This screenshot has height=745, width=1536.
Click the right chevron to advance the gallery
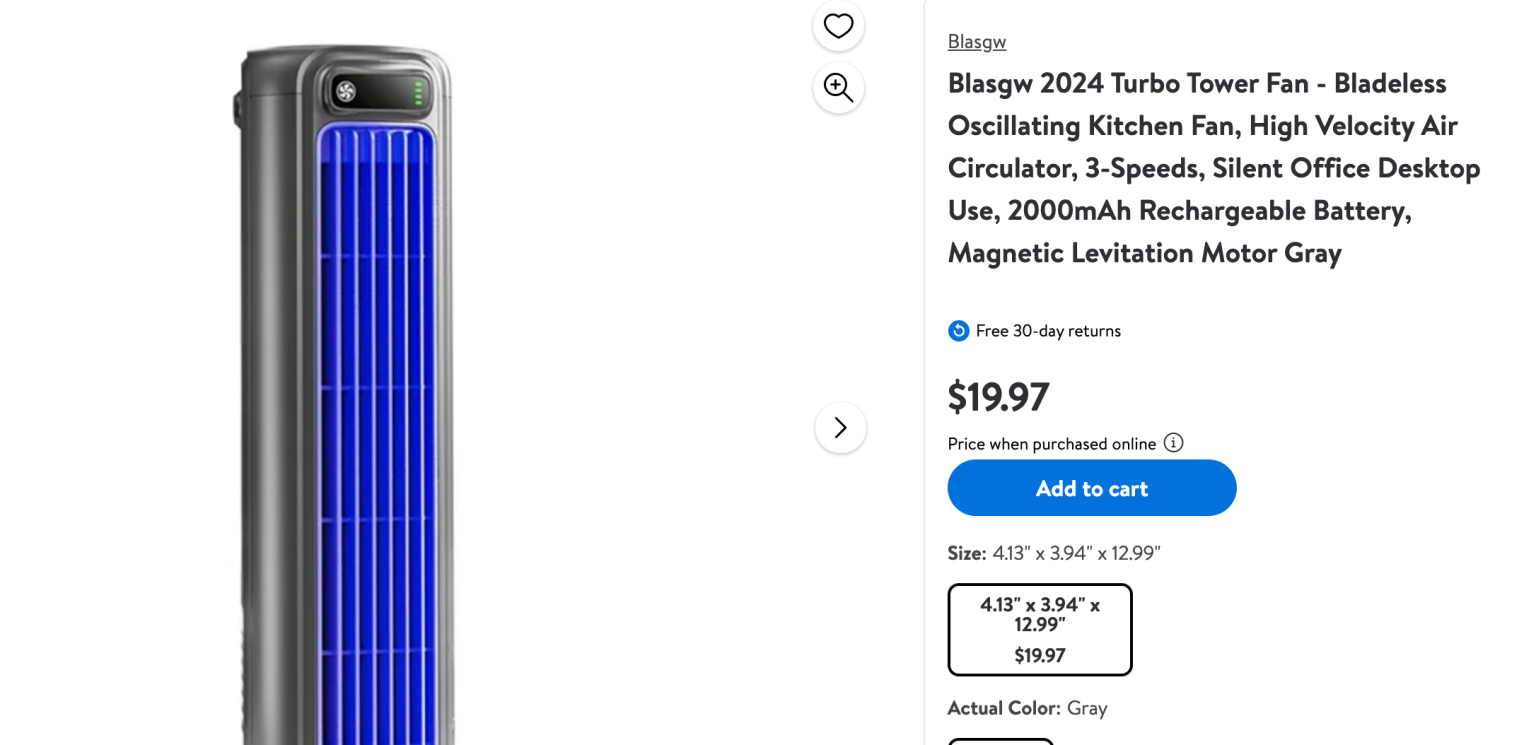(840, 427)
